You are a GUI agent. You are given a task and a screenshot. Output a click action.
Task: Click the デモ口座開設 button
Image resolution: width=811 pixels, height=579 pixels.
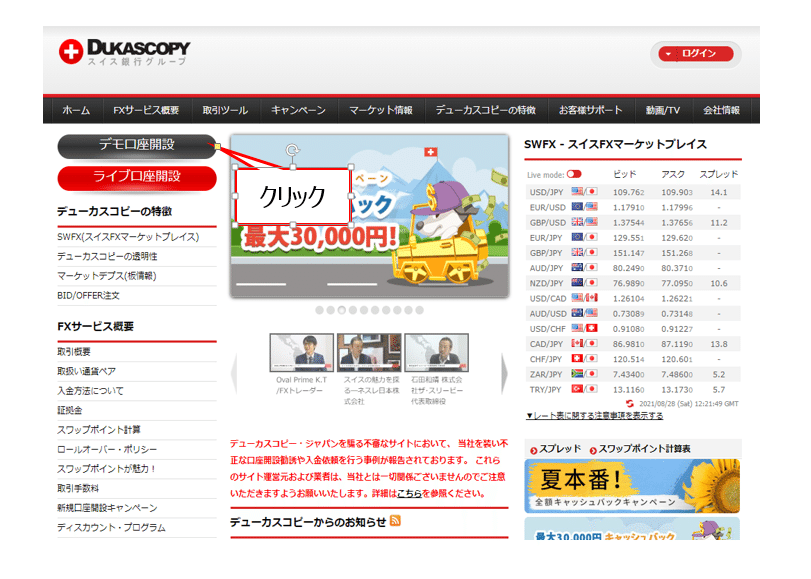tap(137, 145)
